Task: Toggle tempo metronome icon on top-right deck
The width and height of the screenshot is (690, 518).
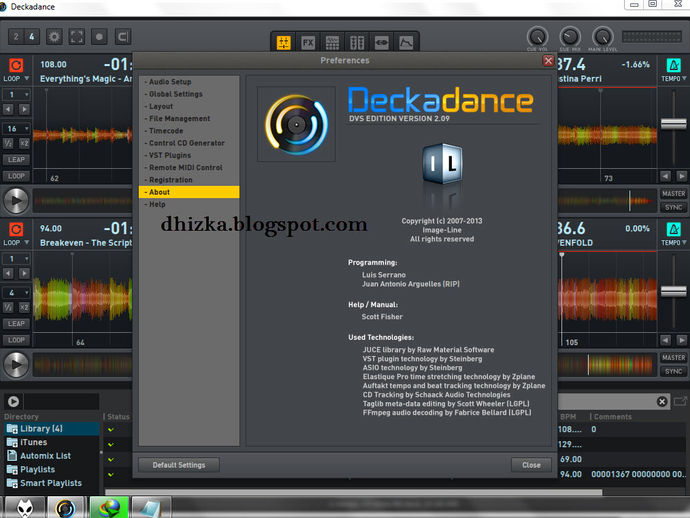Action: (673, 66)
